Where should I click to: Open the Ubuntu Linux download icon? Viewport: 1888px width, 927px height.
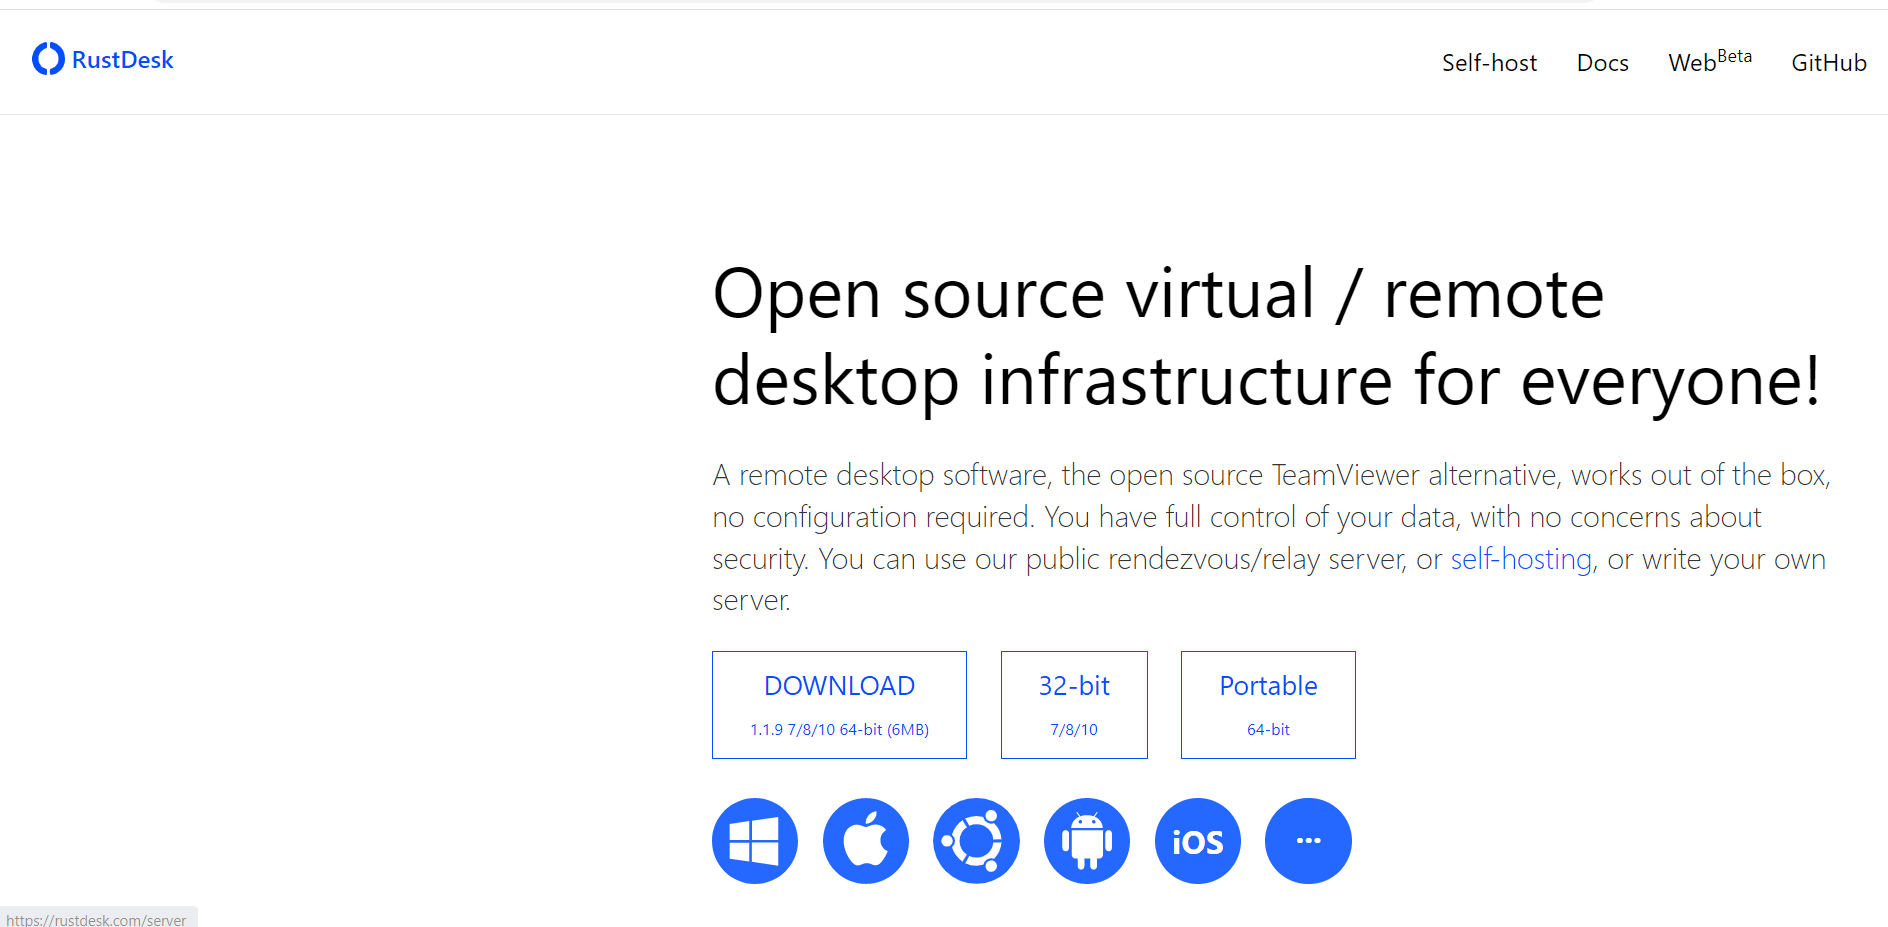976,840
